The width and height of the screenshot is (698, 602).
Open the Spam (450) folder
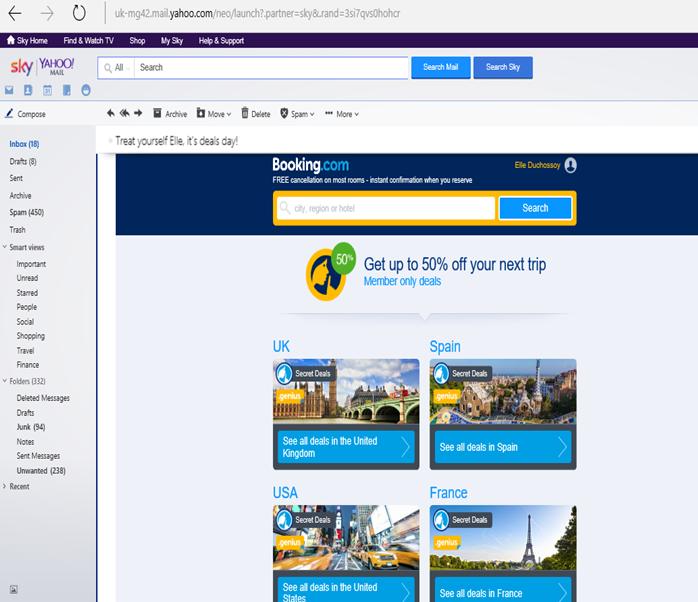coord(27,212)
